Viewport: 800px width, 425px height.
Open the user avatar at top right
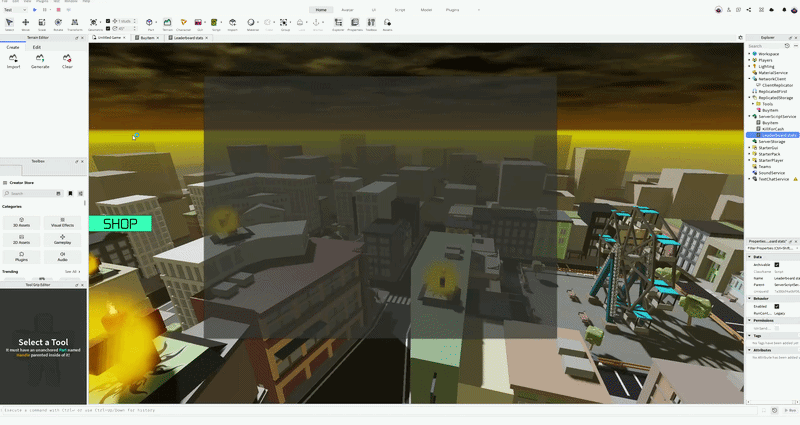[x=794, y=10]
